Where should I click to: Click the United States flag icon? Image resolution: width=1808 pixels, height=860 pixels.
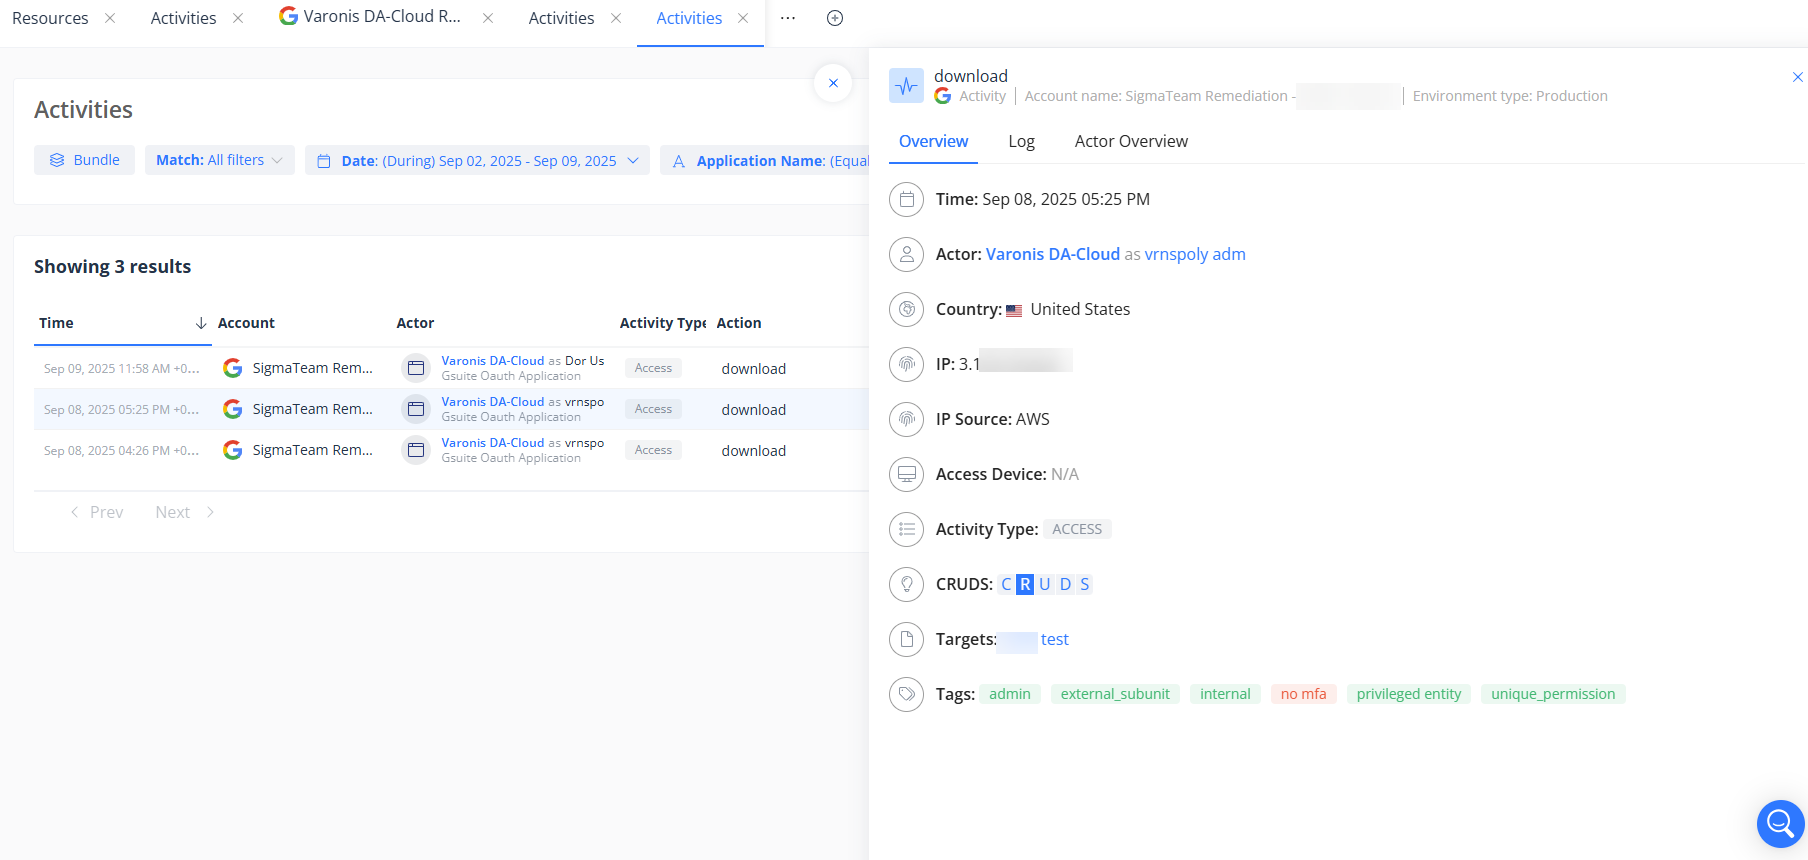(x=1014, y=310)
